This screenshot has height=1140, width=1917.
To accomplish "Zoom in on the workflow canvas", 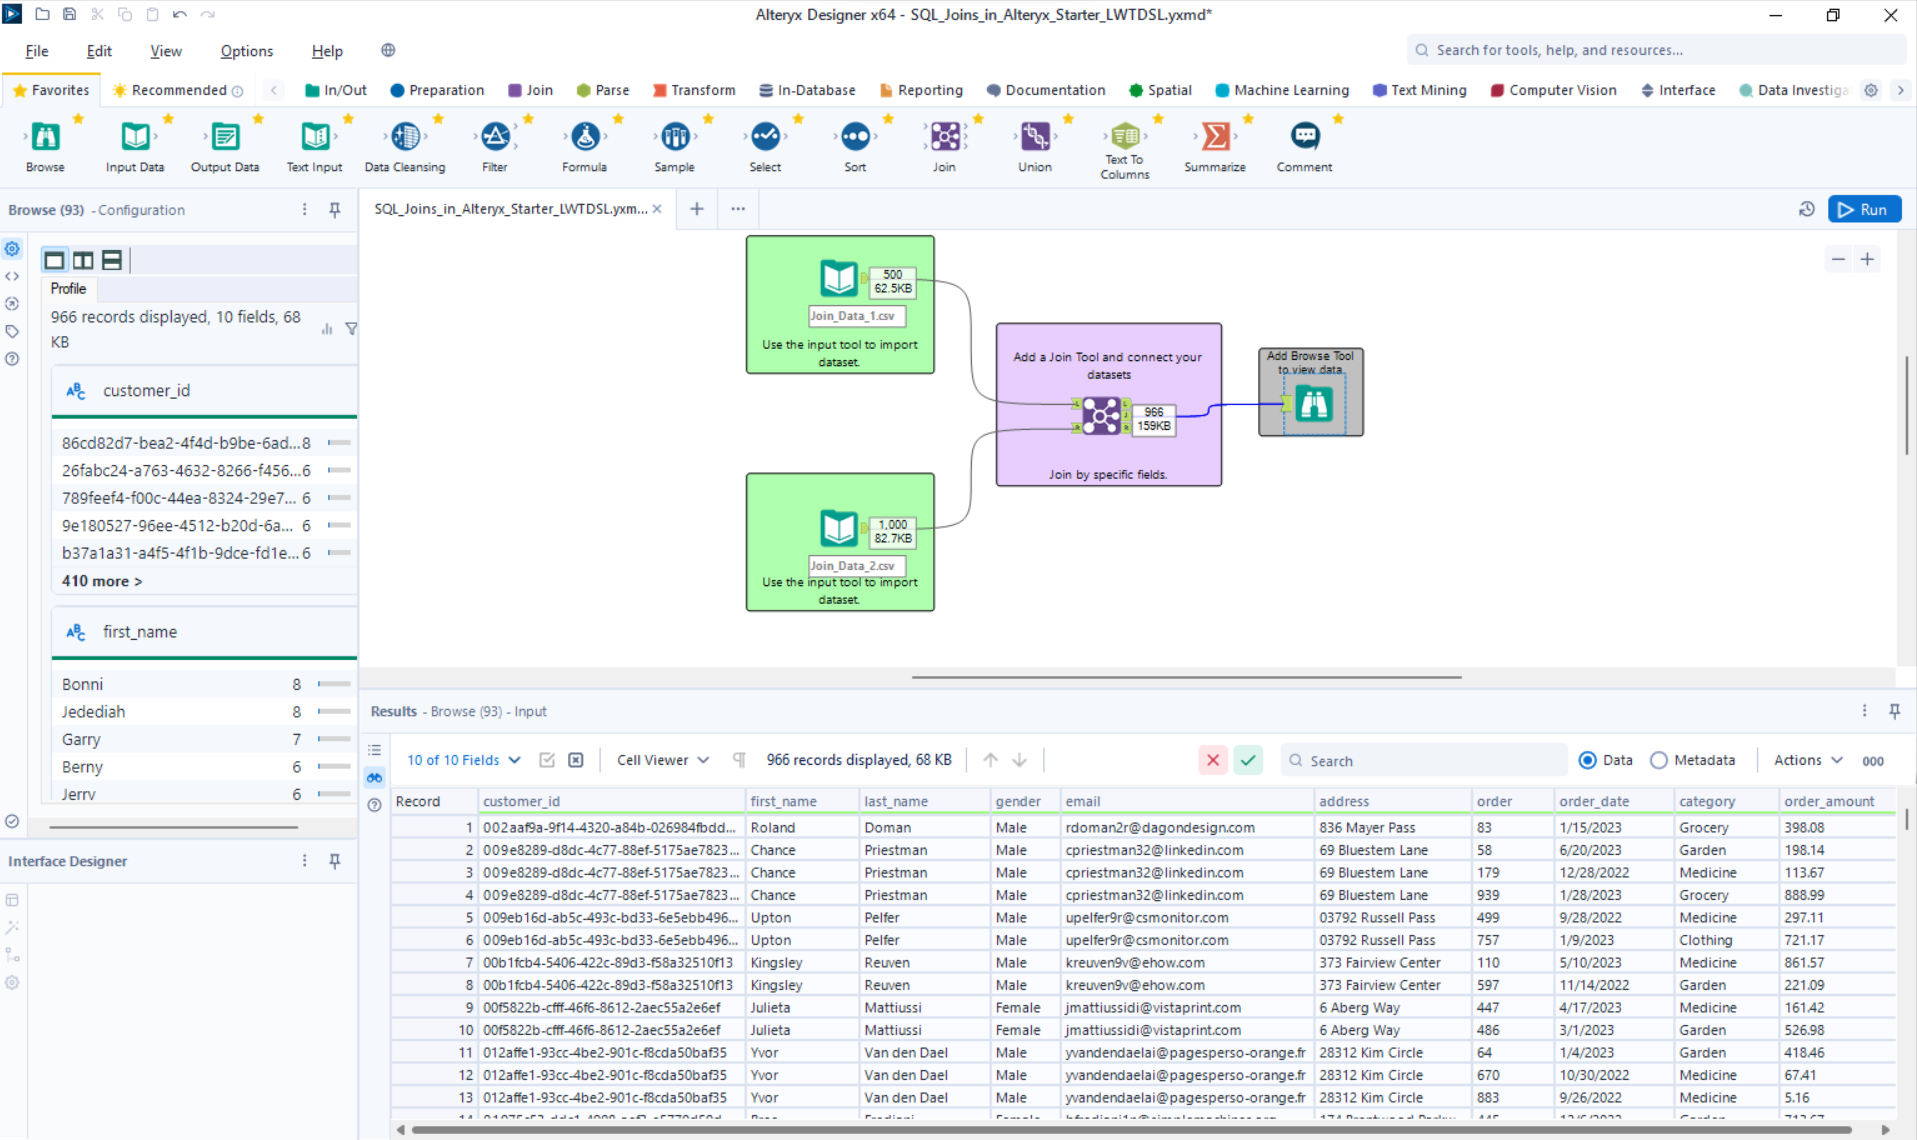I will pos(1867,260).
